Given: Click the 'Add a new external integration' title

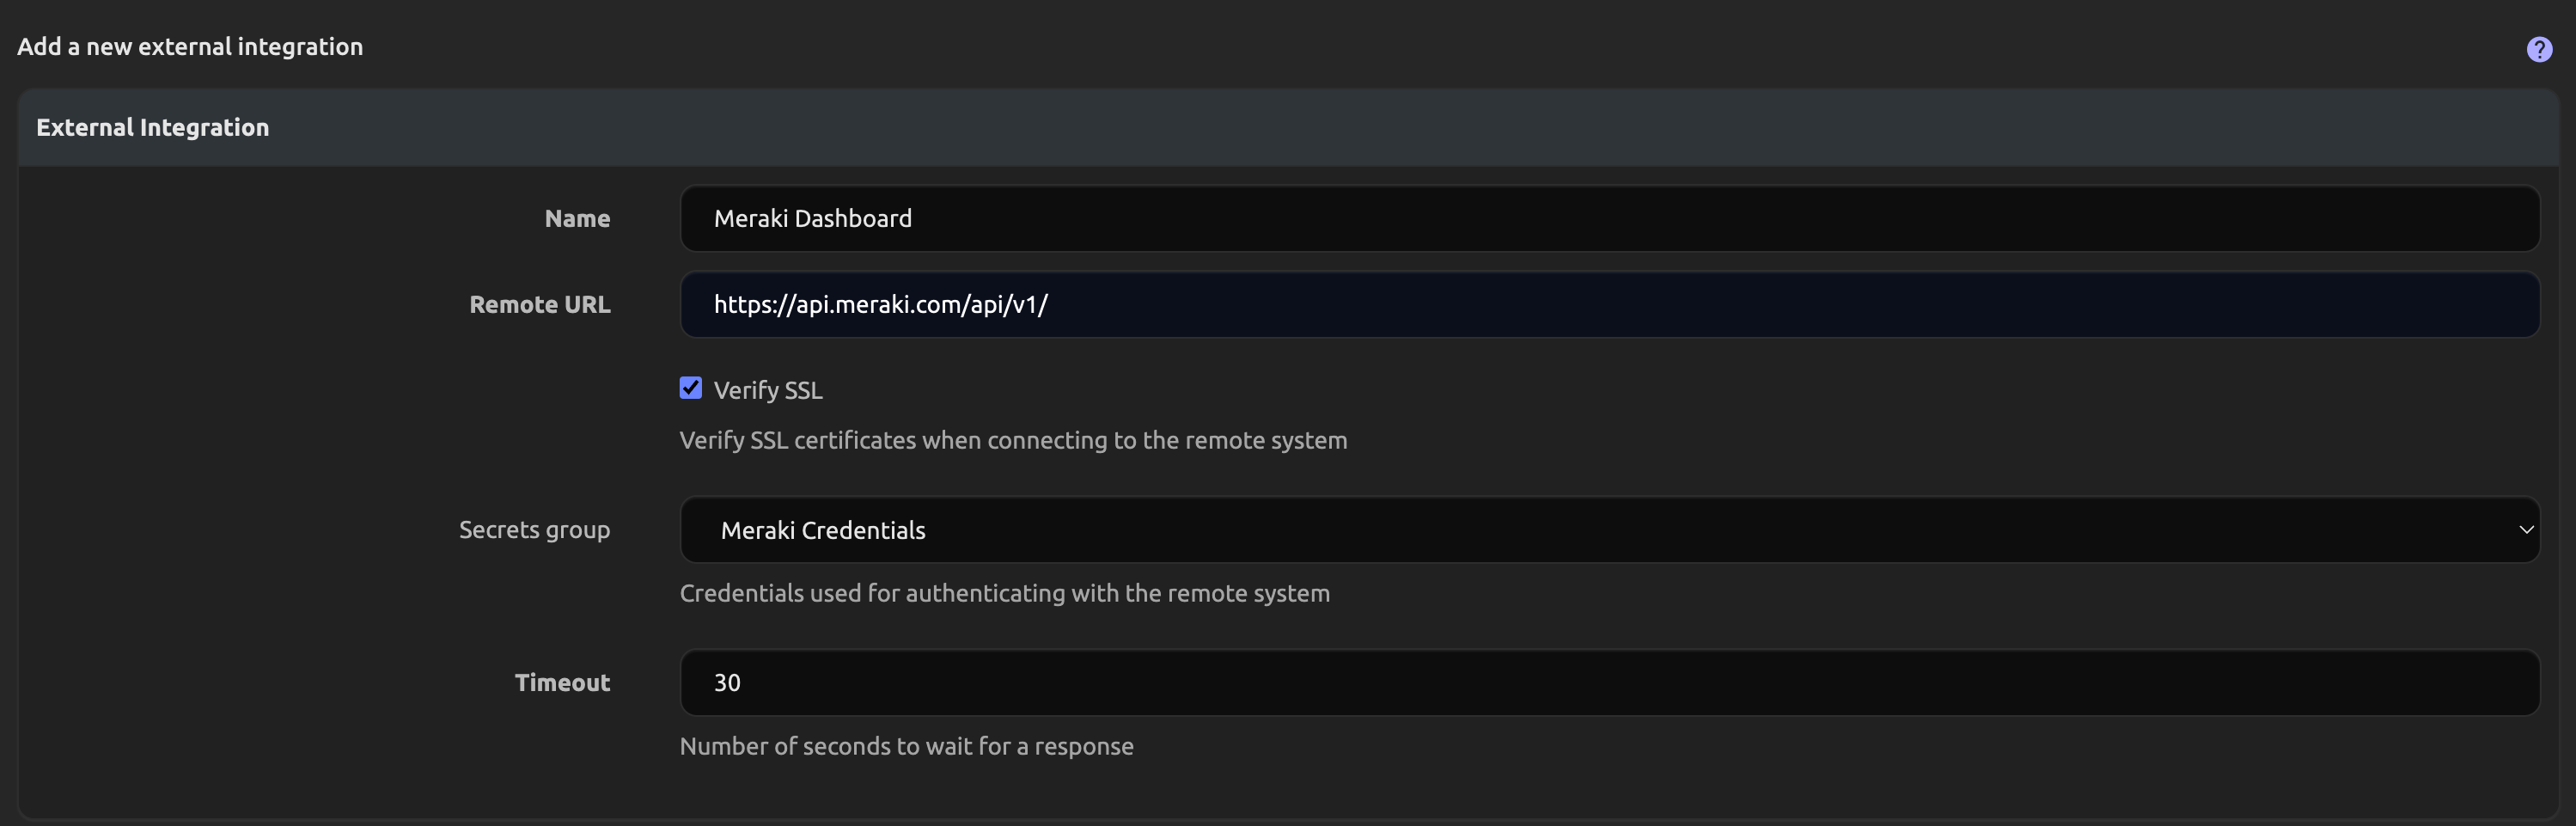Looking at the screenshot, I should [190, 47].
